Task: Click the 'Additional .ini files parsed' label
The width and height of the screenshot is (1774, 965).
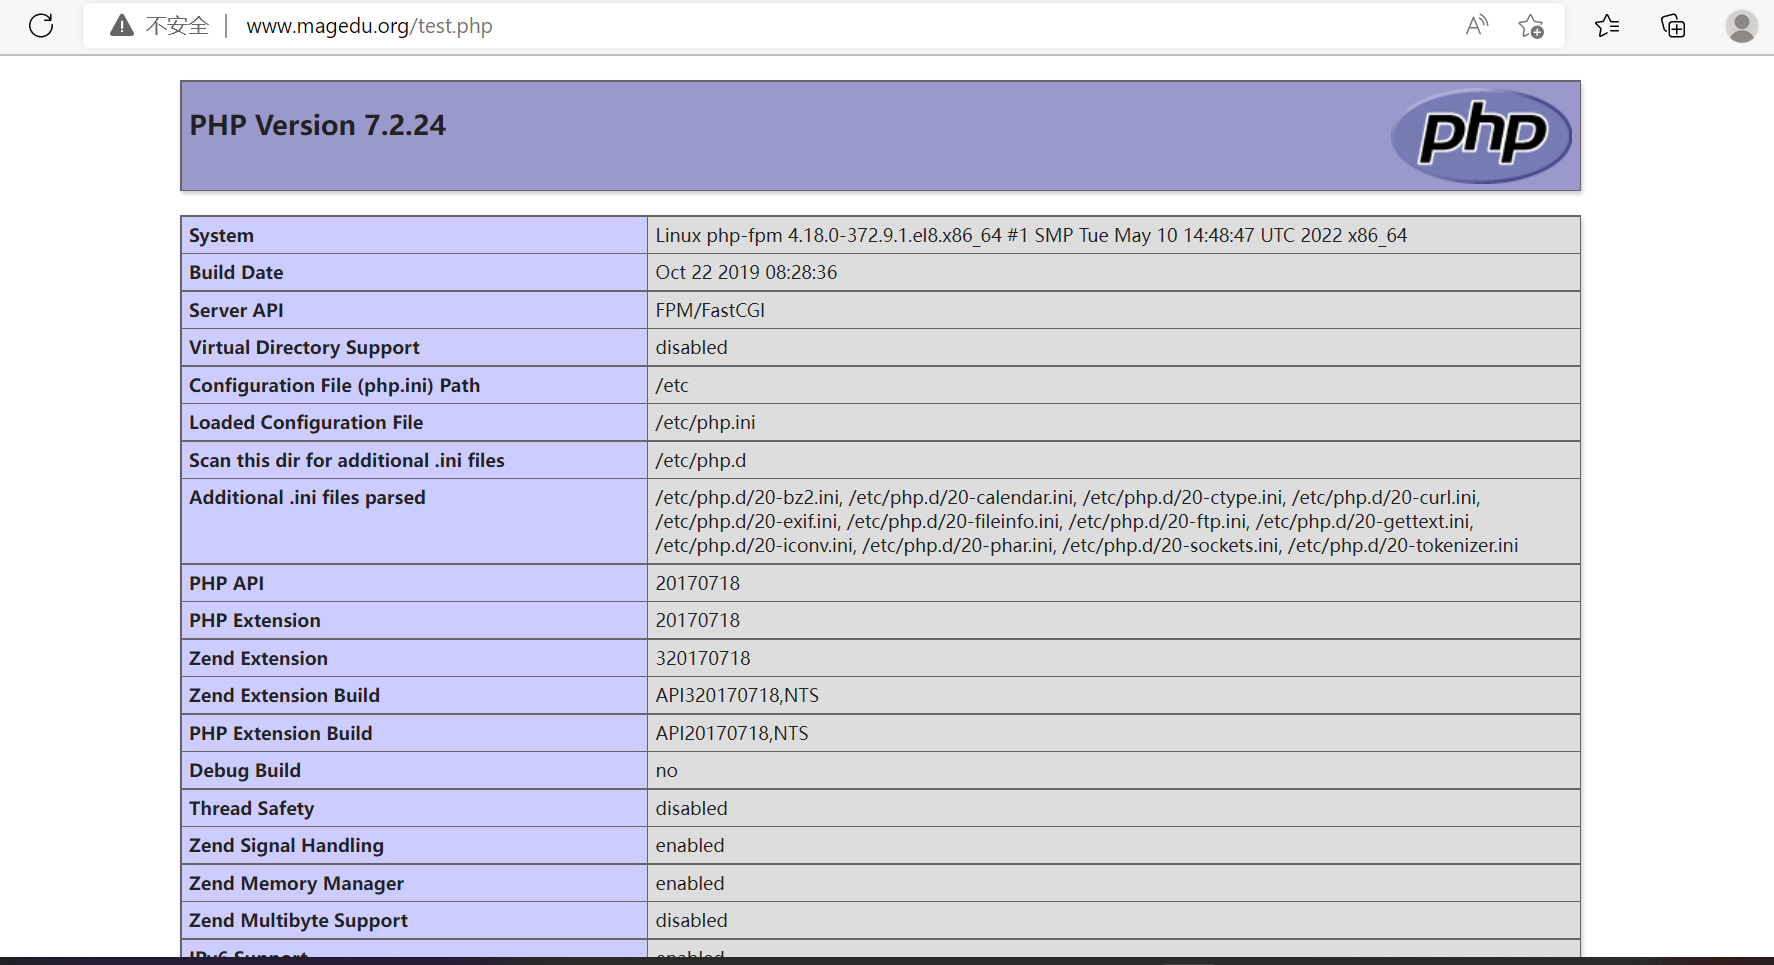Action: [307, 497]
